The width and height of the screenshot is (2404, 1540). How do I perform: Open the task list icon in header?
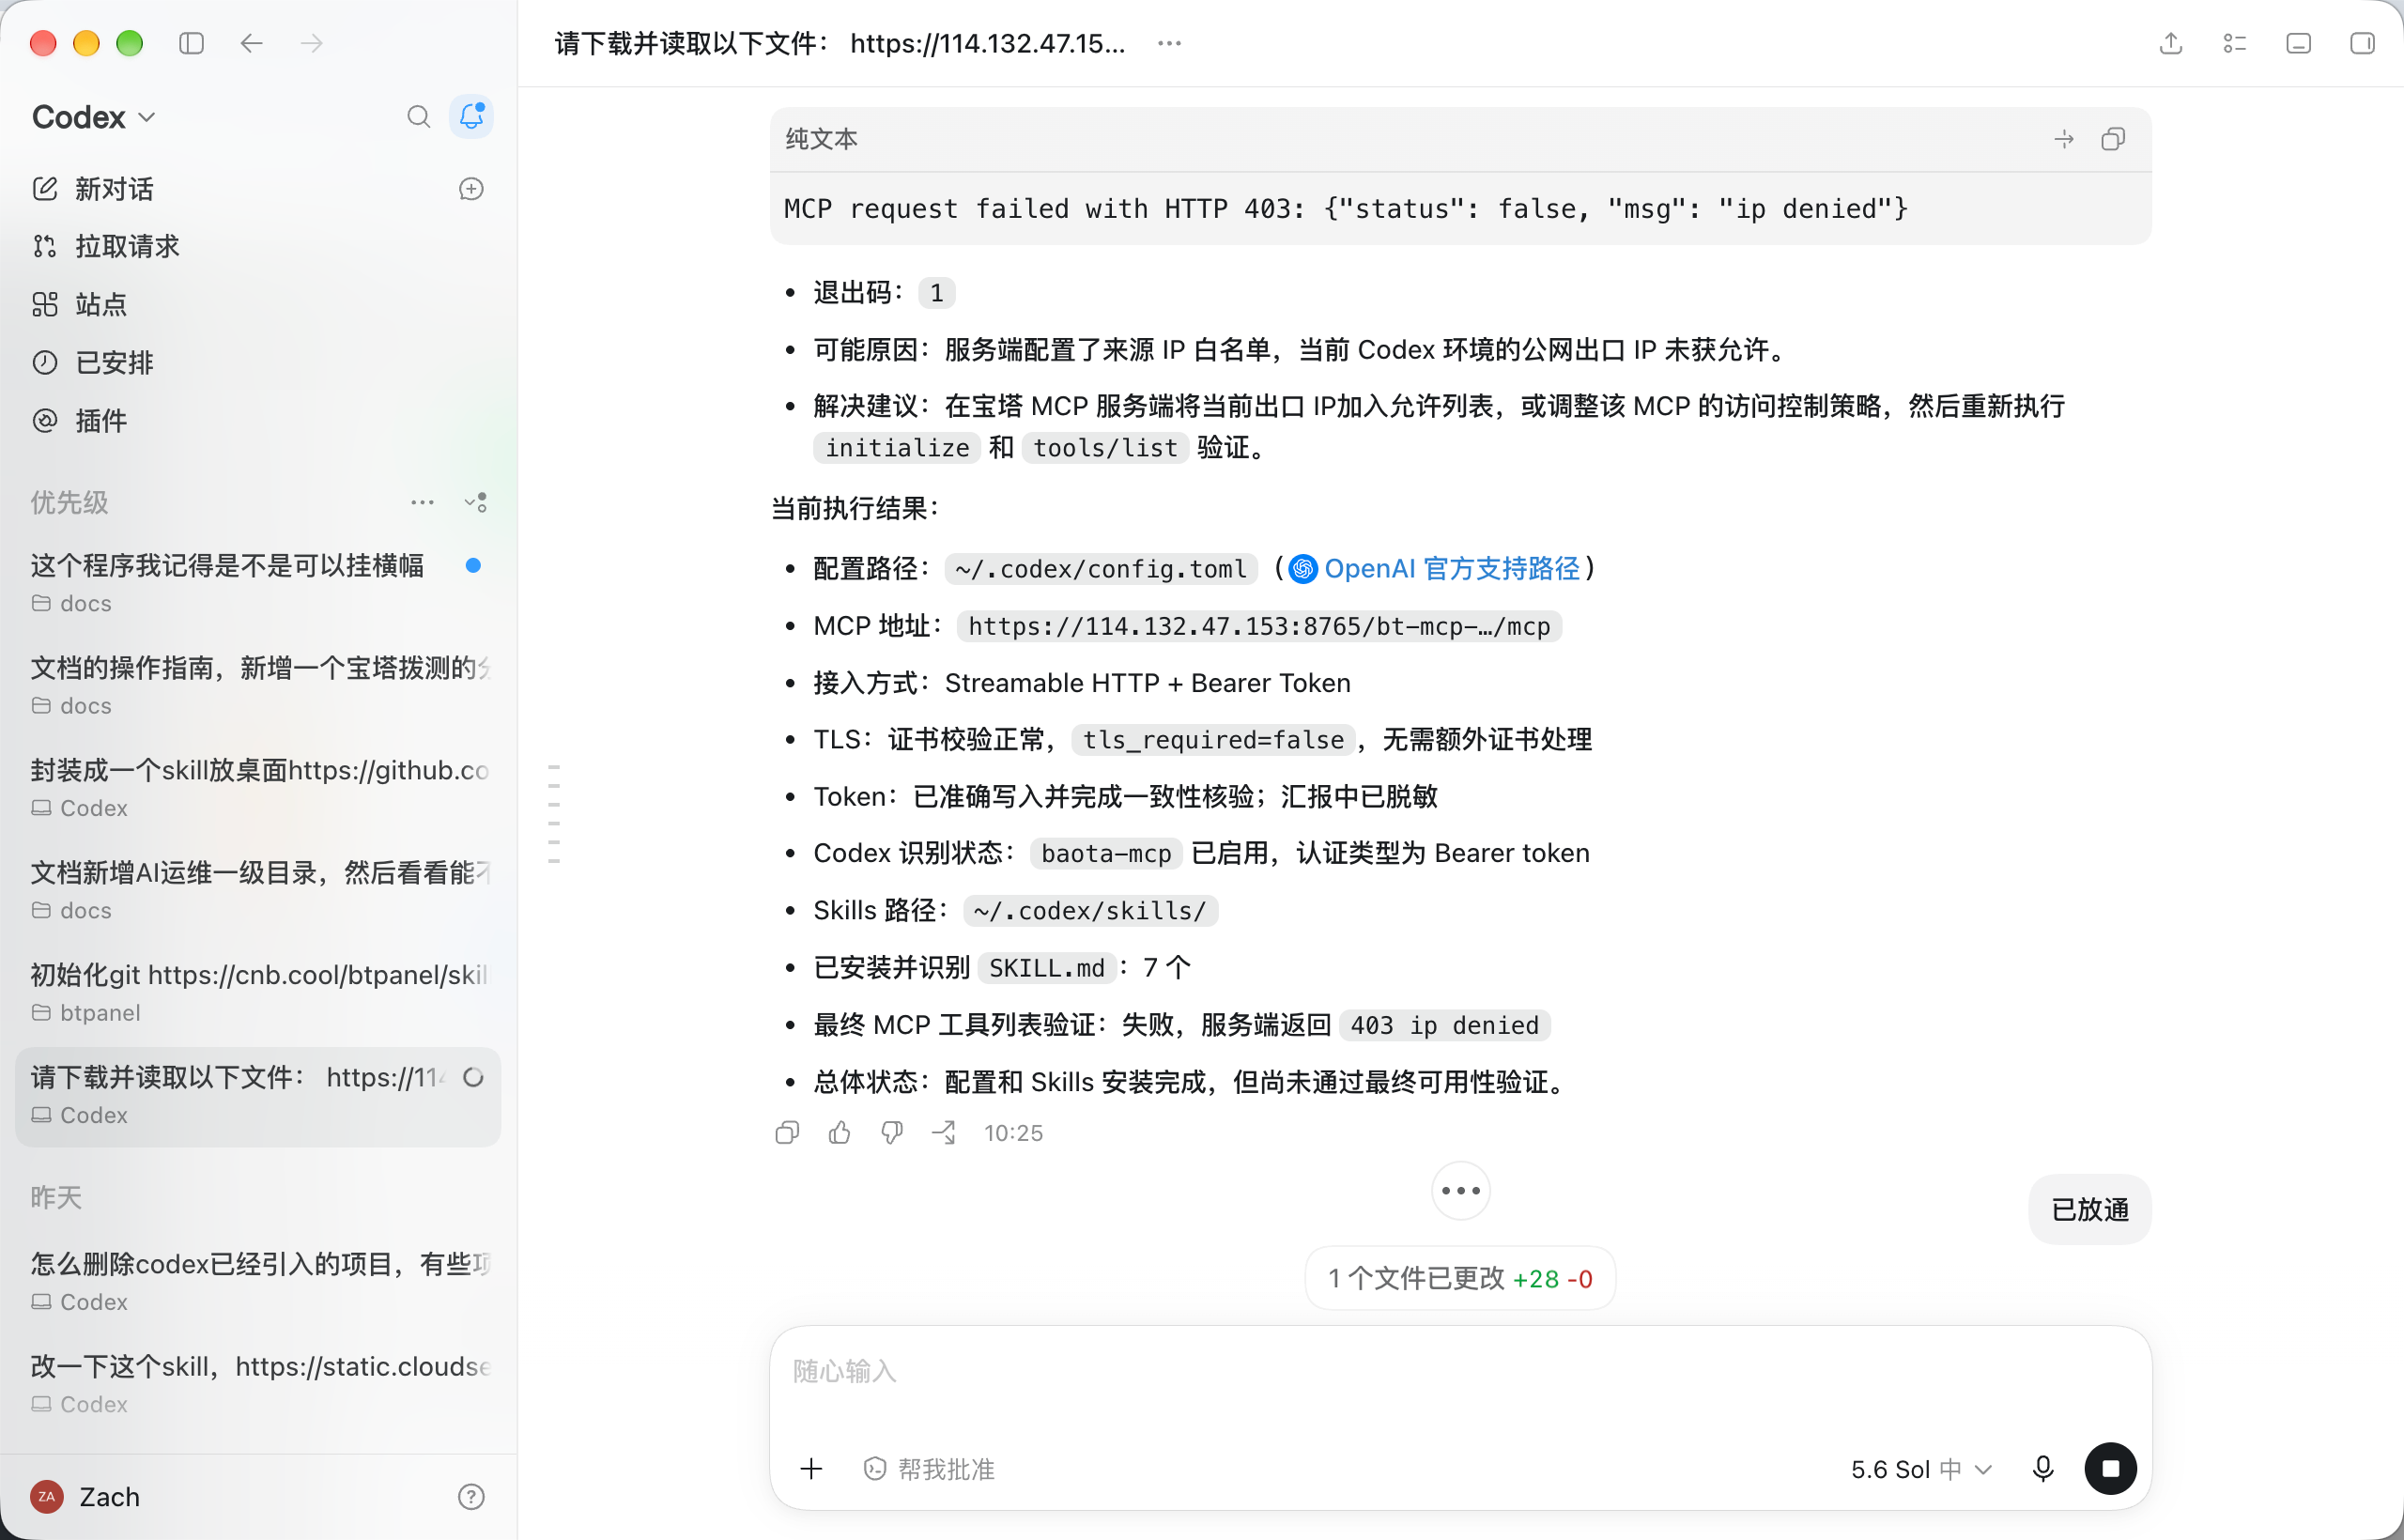2235,43
